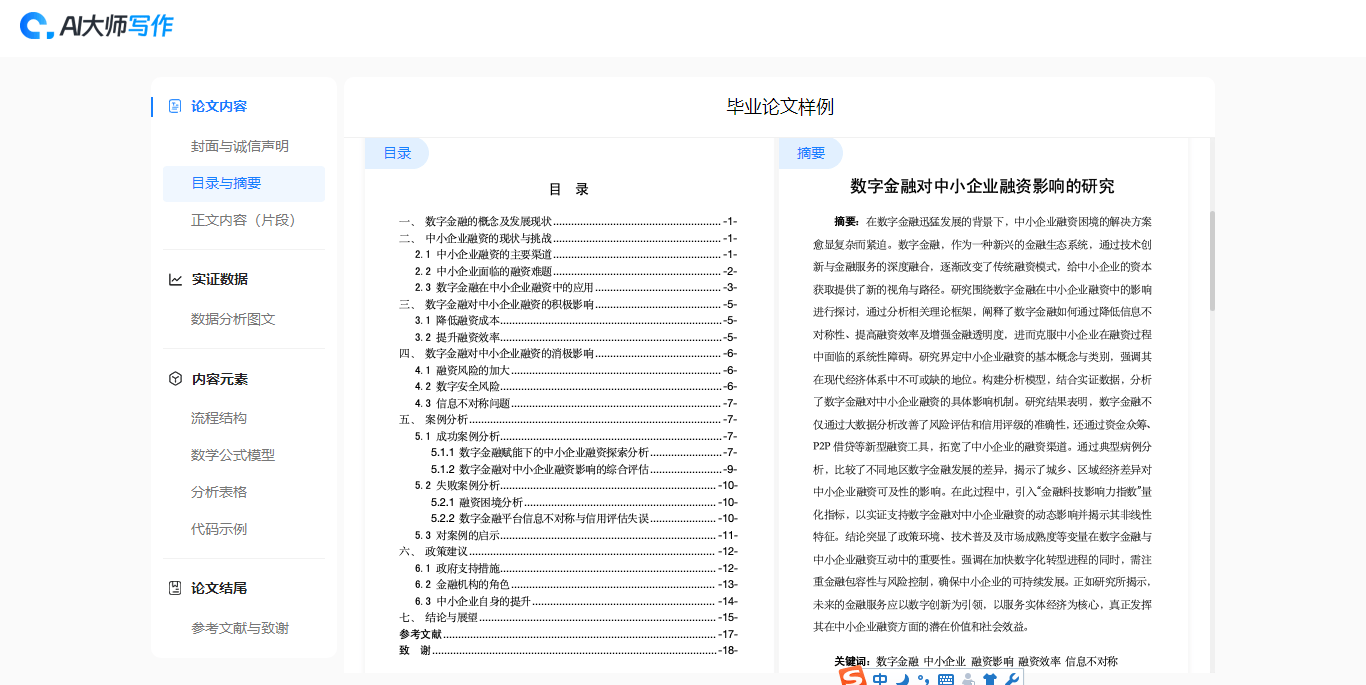Go to 正文内容（片段） section

tap(243, 220)
